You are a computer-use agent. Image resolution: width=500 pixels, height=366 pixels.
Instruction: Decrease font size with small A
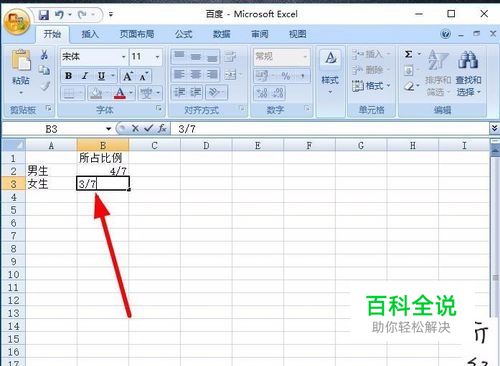[144, 76]
